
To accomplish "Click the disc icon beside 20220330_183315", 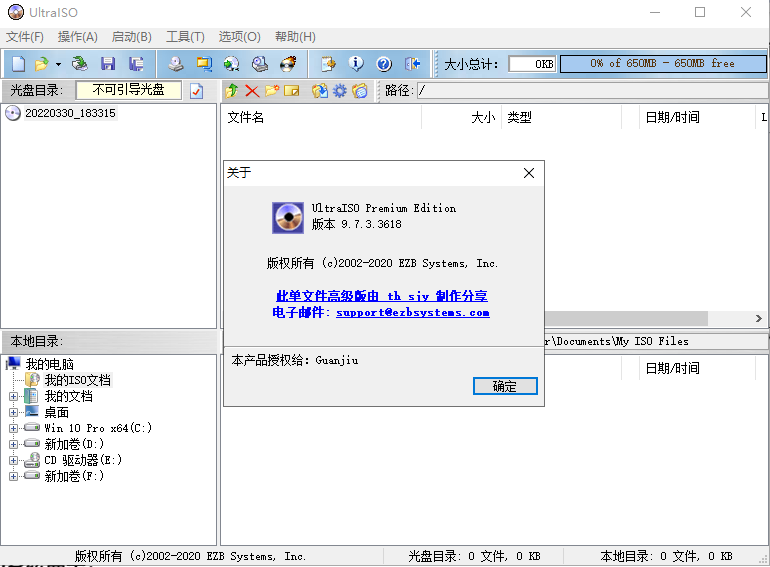I will coord(13,113).
